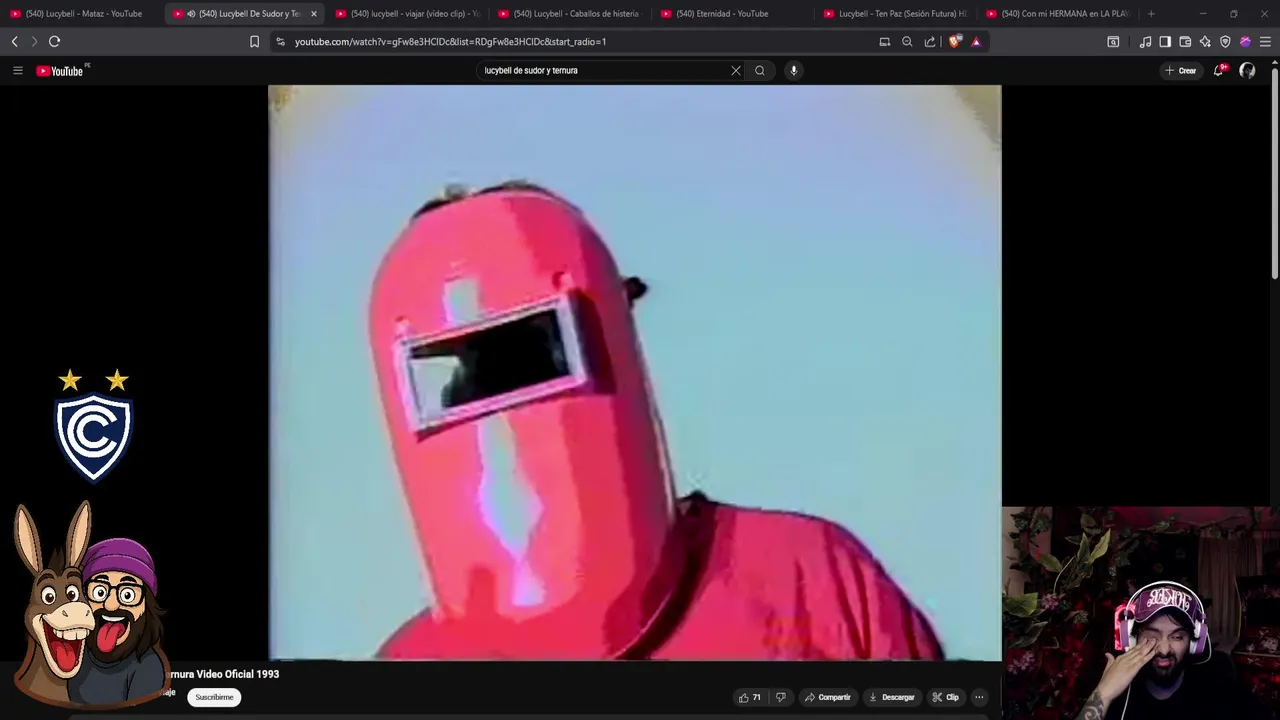Open the Brave VPN shield icon
1280x720 pixels.
[1225, 41]
